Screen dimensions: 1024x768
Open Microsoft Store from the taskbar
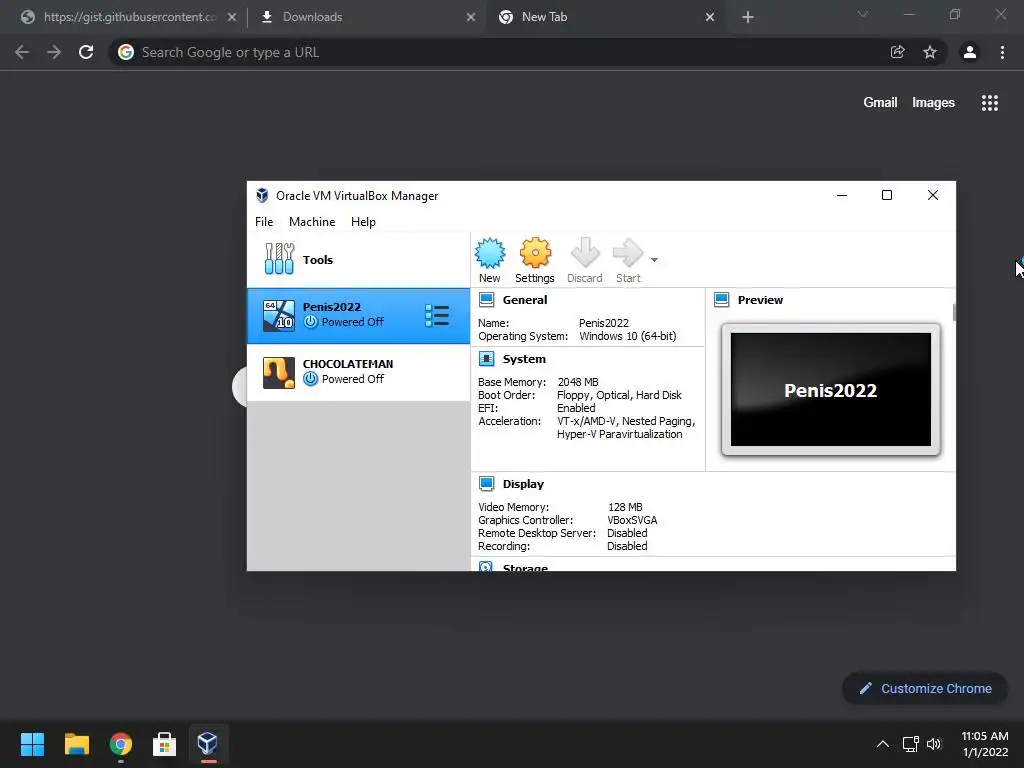pyautogui.click(x=165, y=744)
